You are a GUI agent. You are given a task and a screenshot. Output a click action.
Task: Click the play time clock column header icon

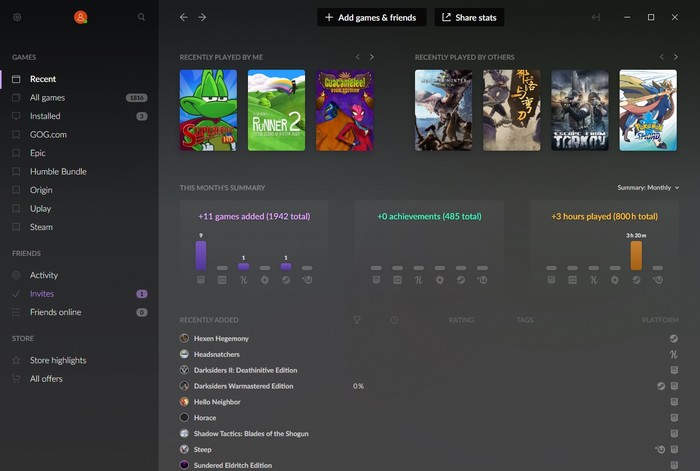pos(395,320)
